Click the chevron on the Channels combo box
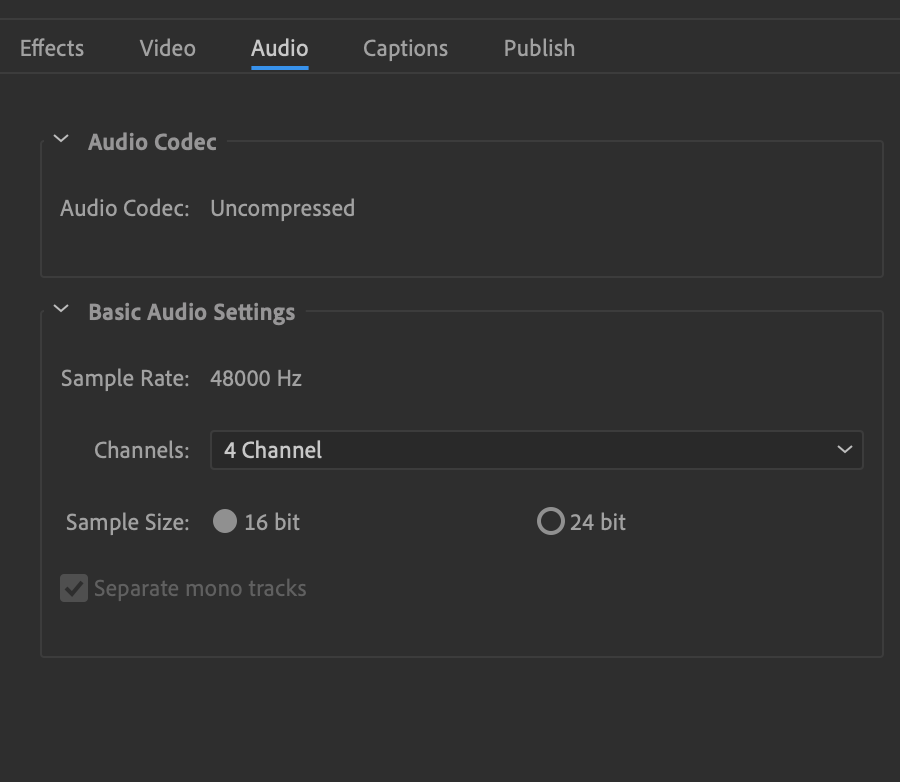This screenshot has width=900, height=782. coord(845,450)
